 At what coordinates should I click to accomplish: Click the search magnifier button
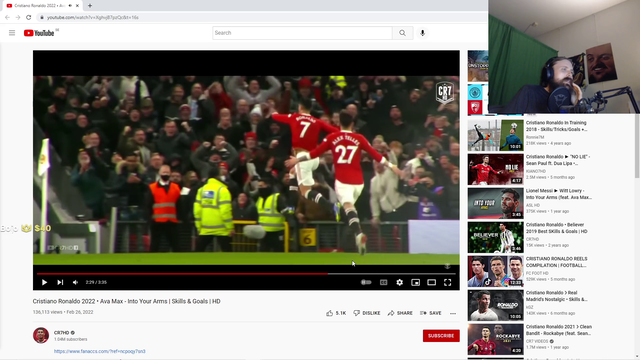click(x=402, y=33)
